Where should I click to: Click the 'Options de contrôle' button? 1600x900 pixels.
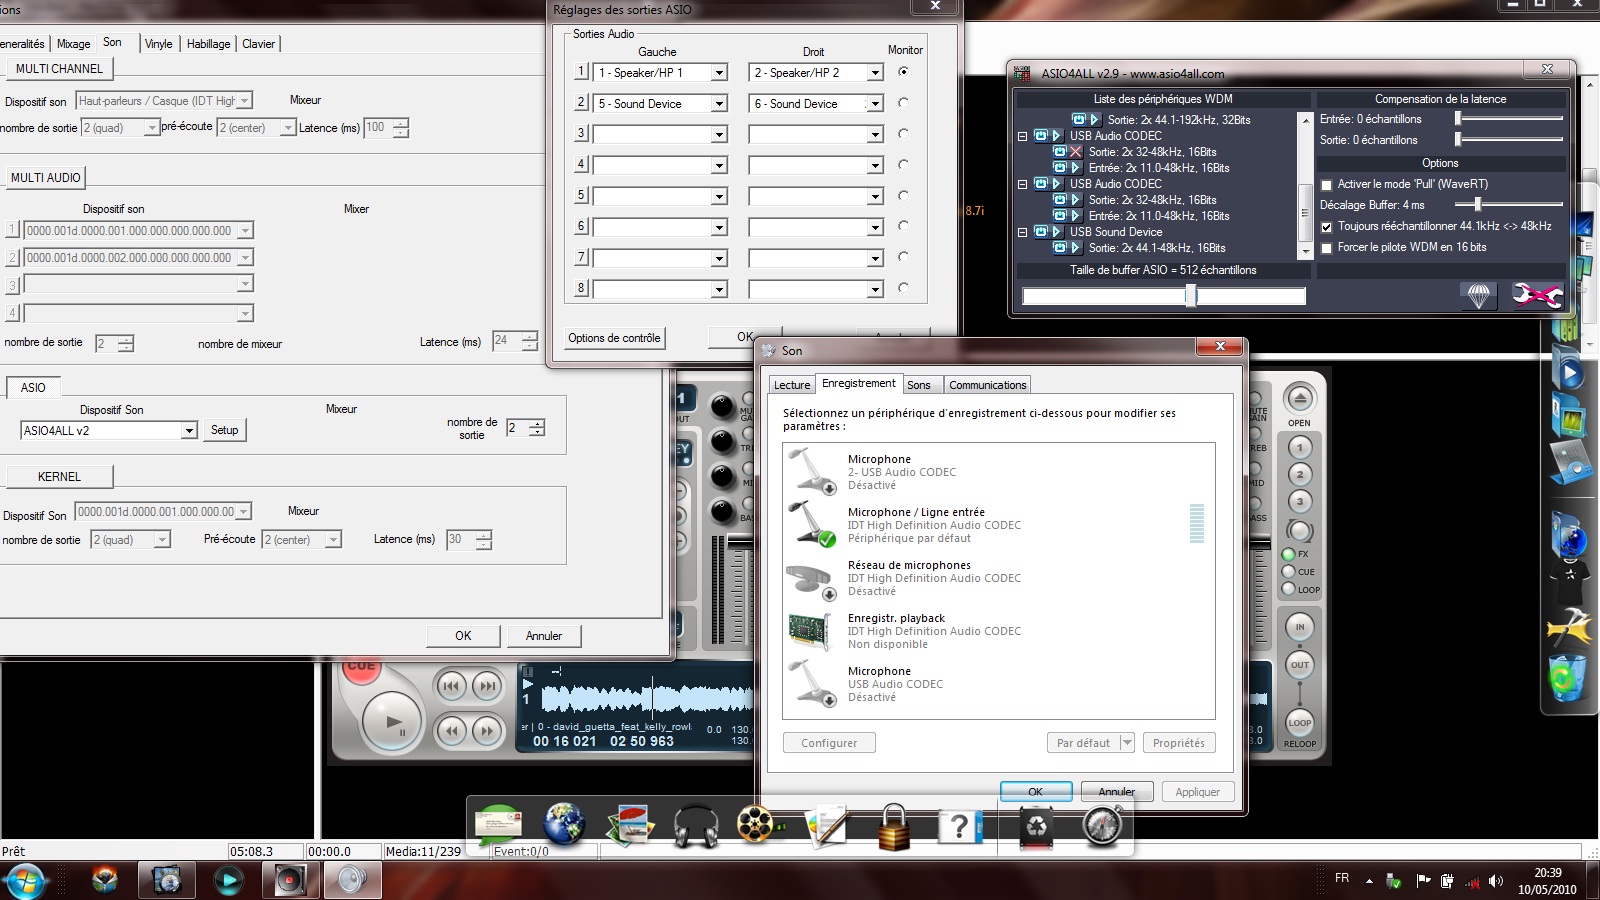click(x=613, y=338)
